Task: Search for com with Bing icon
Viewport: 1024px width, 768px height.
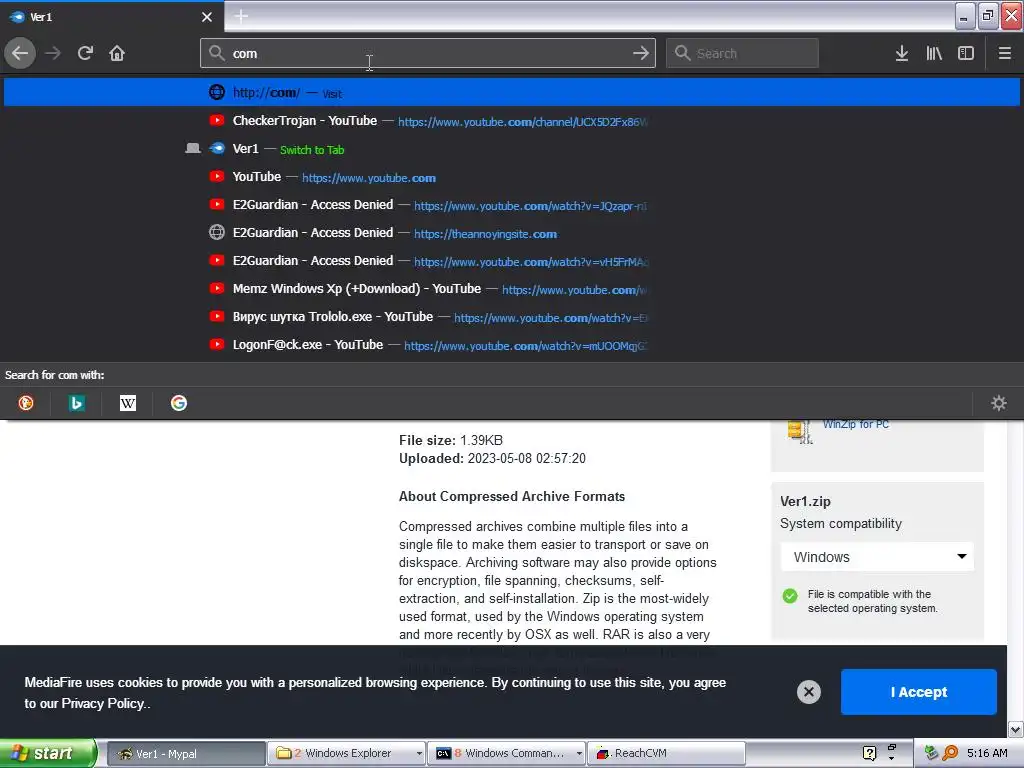Action: pos(76,403)
